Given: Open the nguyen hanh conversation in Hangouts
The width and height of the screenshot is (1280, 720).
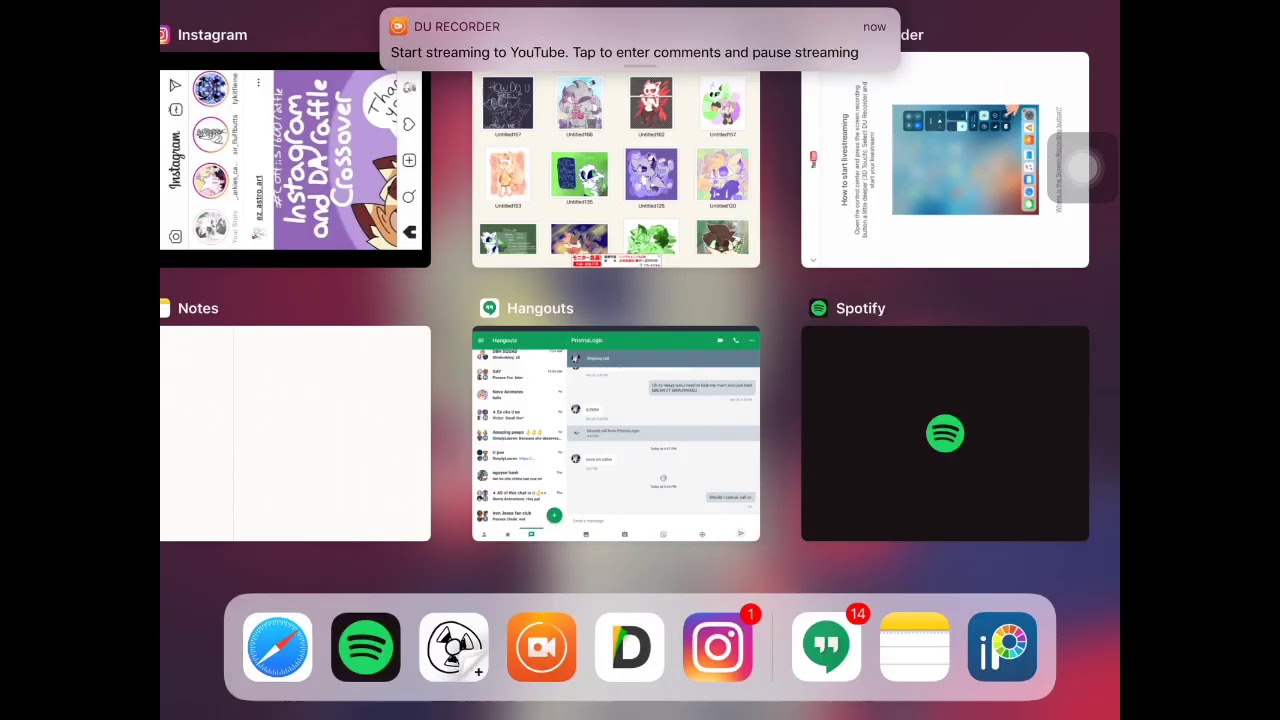Looking at the screenshot, I should [x=519, y=475].
